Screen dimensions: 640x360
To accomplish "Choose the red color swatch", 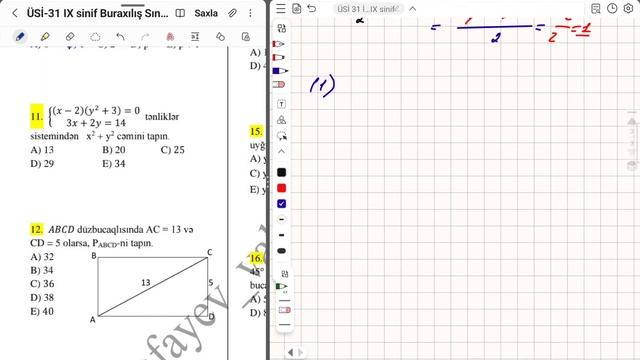I will [282, 188].
